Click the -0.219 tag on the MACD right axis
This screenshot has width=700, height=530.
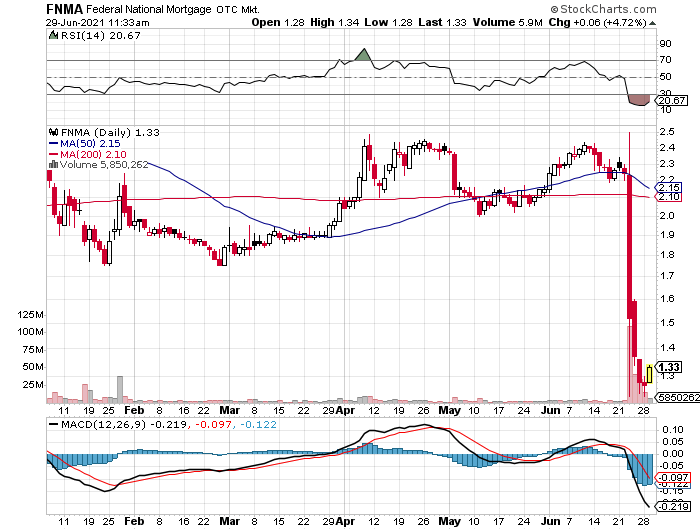pyautogui.click(x=672, y=506)
